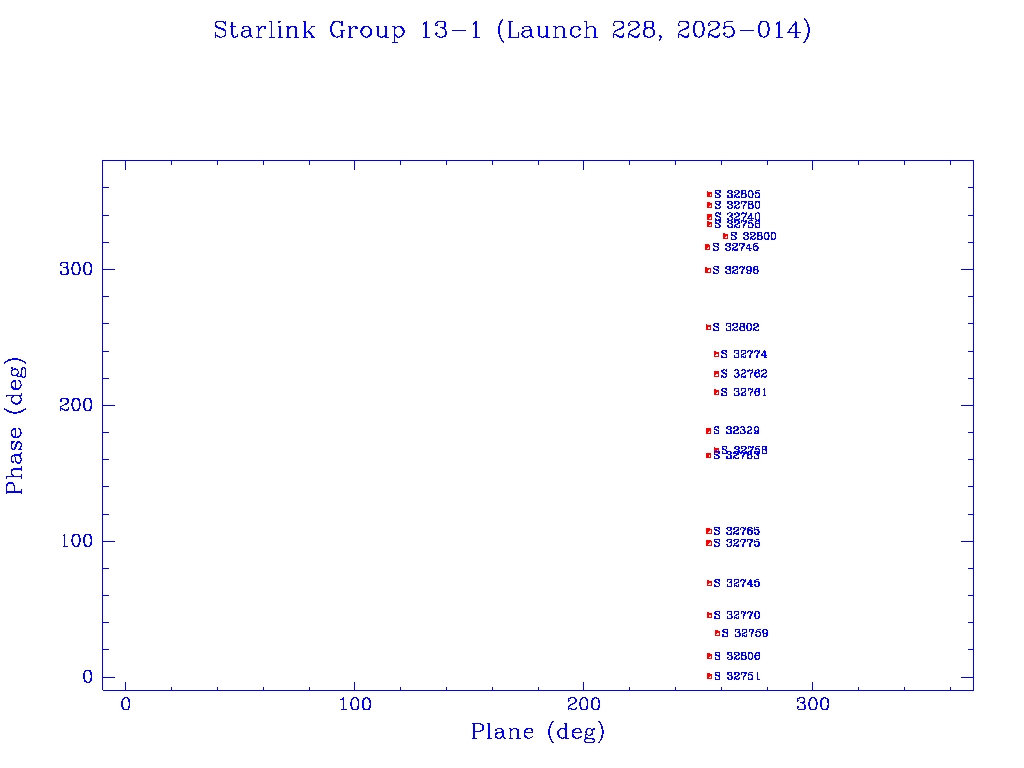The image size is (1024, 768).
Task: Click the satellite label S 32805
Action: point(737,194)
